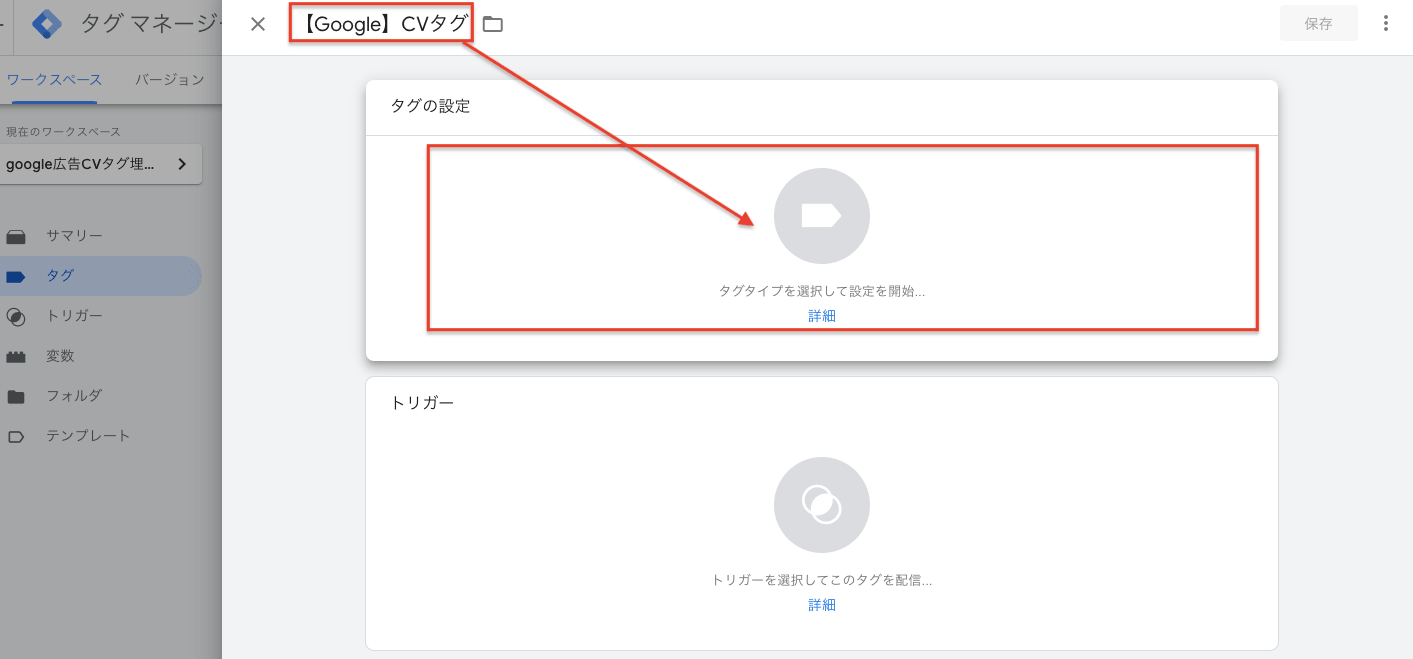
Task: Click the 現在のワークスペース label
Action: pos(63,132)
